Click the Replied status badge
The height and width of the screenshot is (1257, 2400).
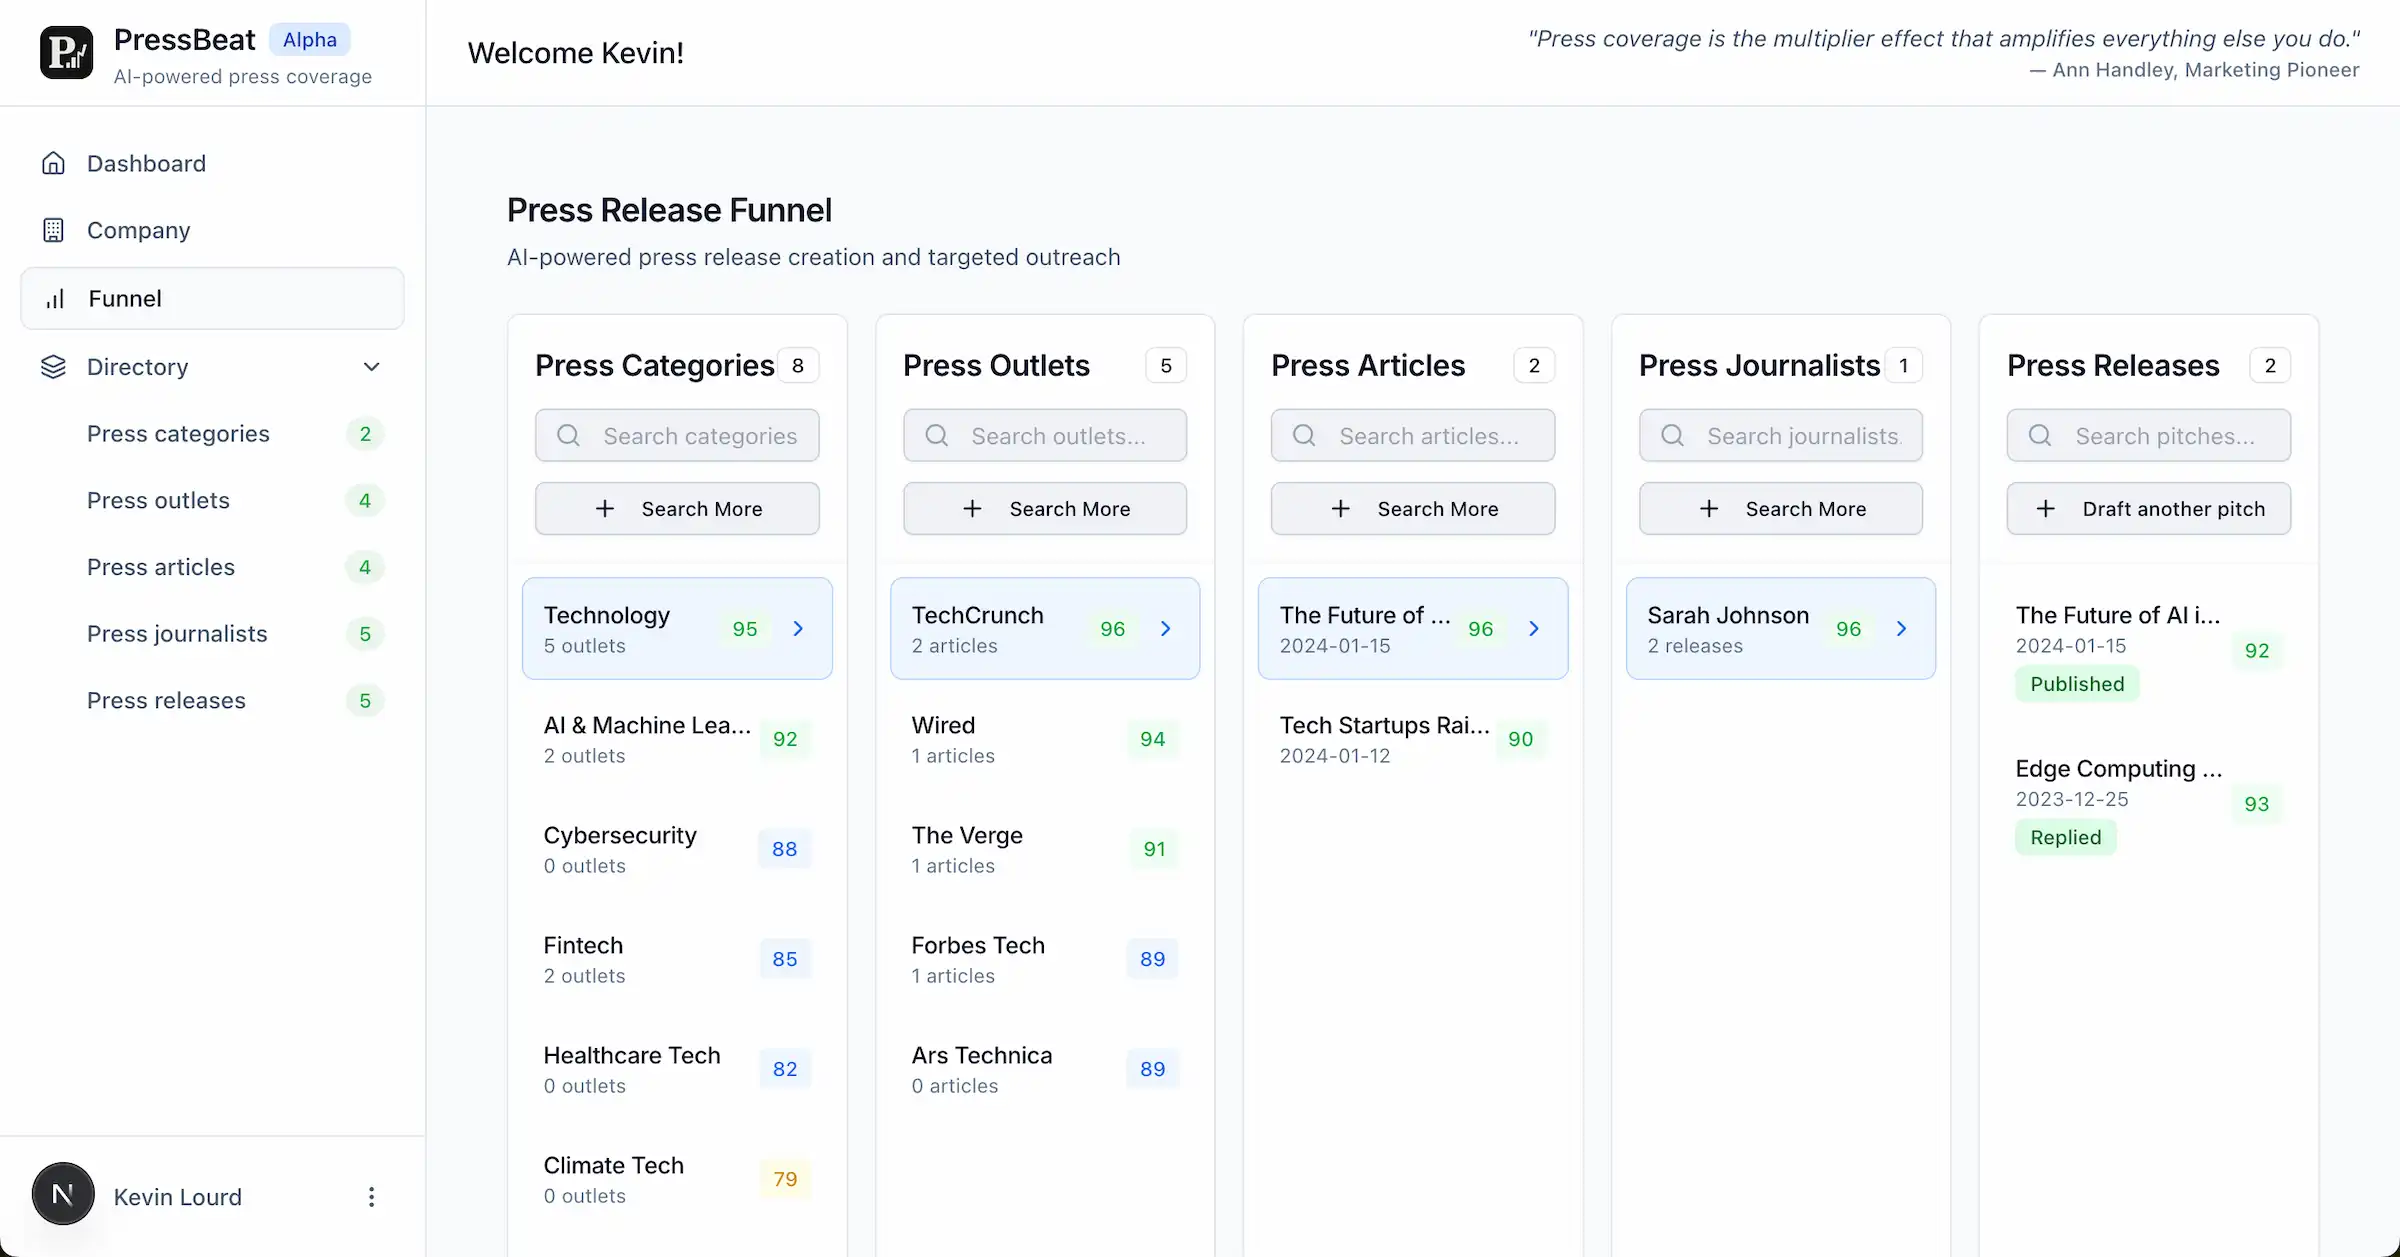point(2065,837)
